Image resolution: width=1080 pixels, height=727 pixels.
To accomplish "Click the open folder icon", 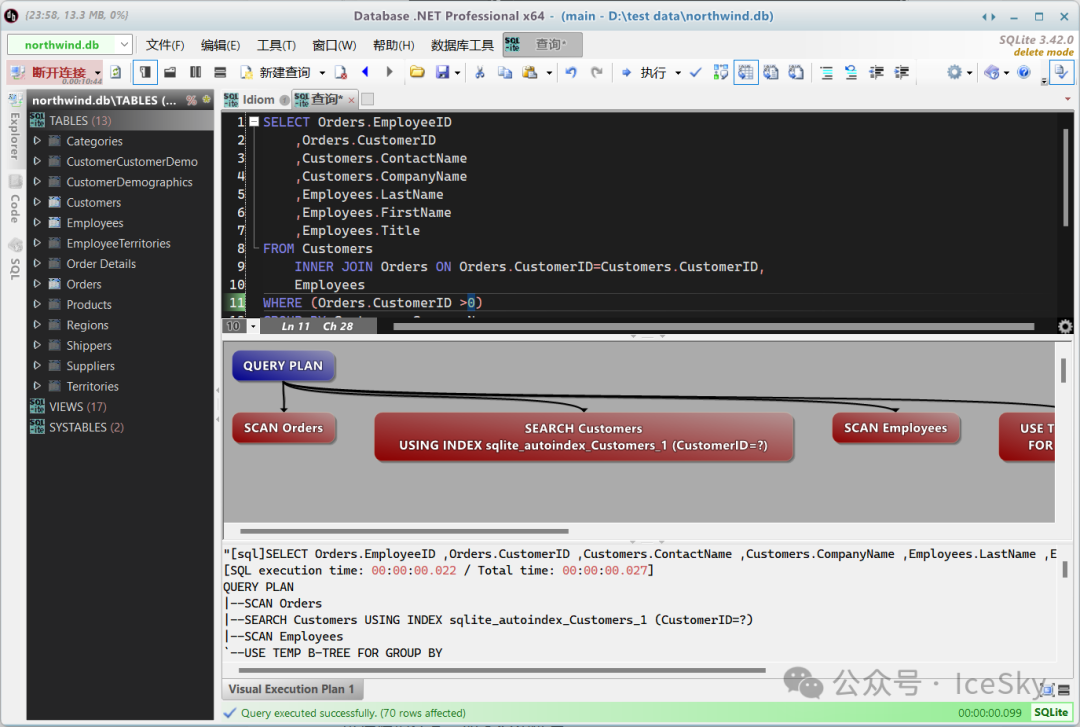I will pyautogui.click(x=417, y=72).
